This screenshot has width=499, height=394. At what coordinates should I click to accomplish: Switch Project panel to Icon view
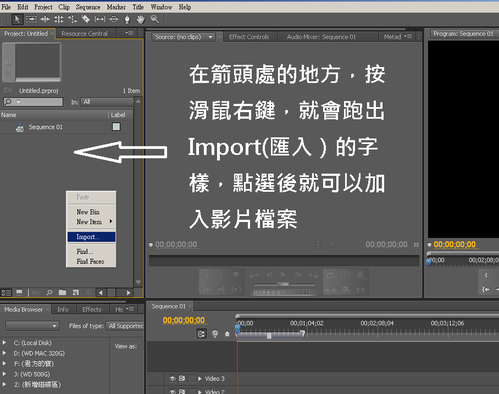19,292
